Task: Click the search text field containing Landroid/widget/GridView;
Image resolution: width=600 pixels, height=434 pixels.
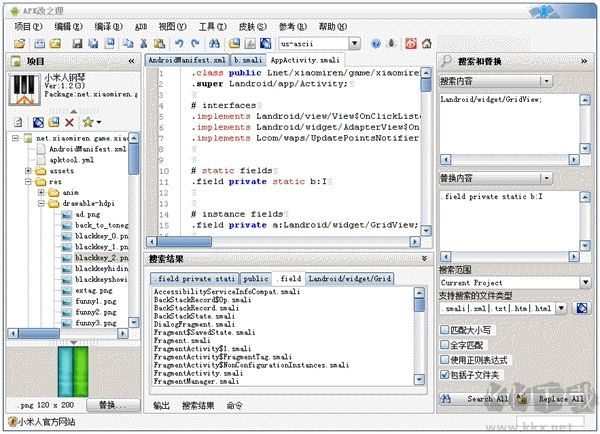Action: (x=509, y=124)
